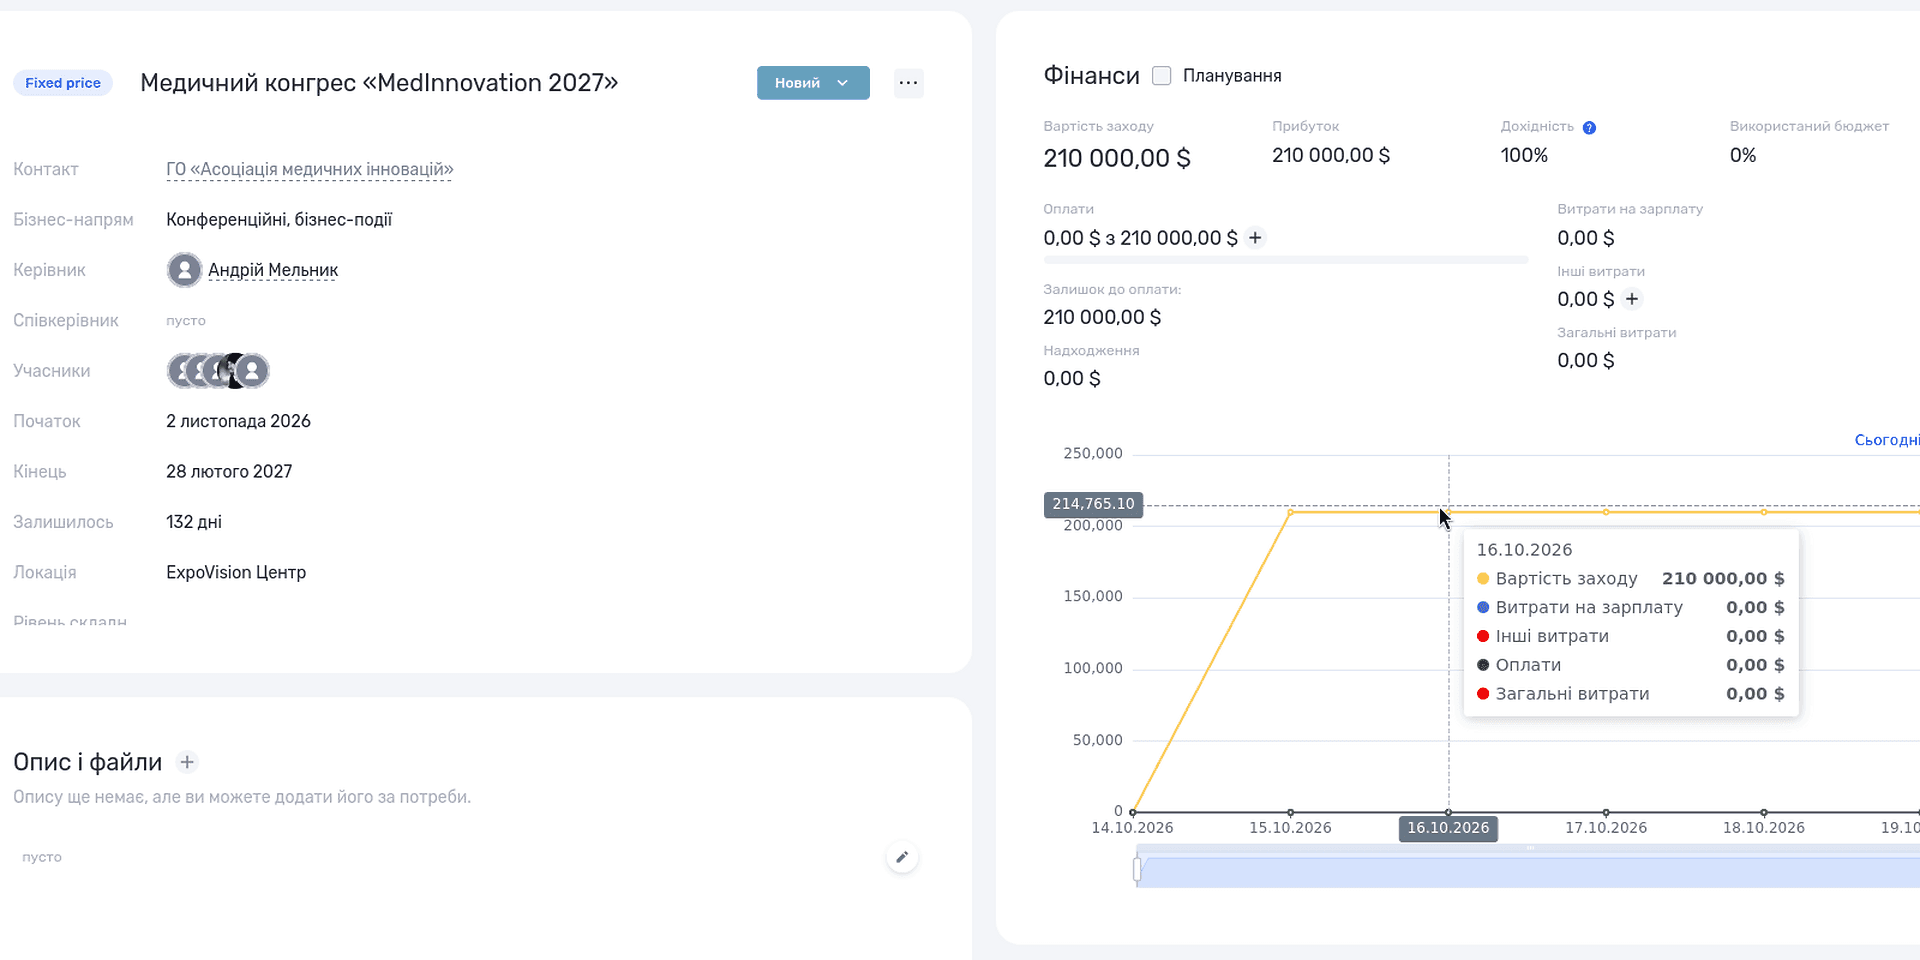Screen dimensions: 1920x960
Task: Click the Fixed price tag
Action: [63, 83]
